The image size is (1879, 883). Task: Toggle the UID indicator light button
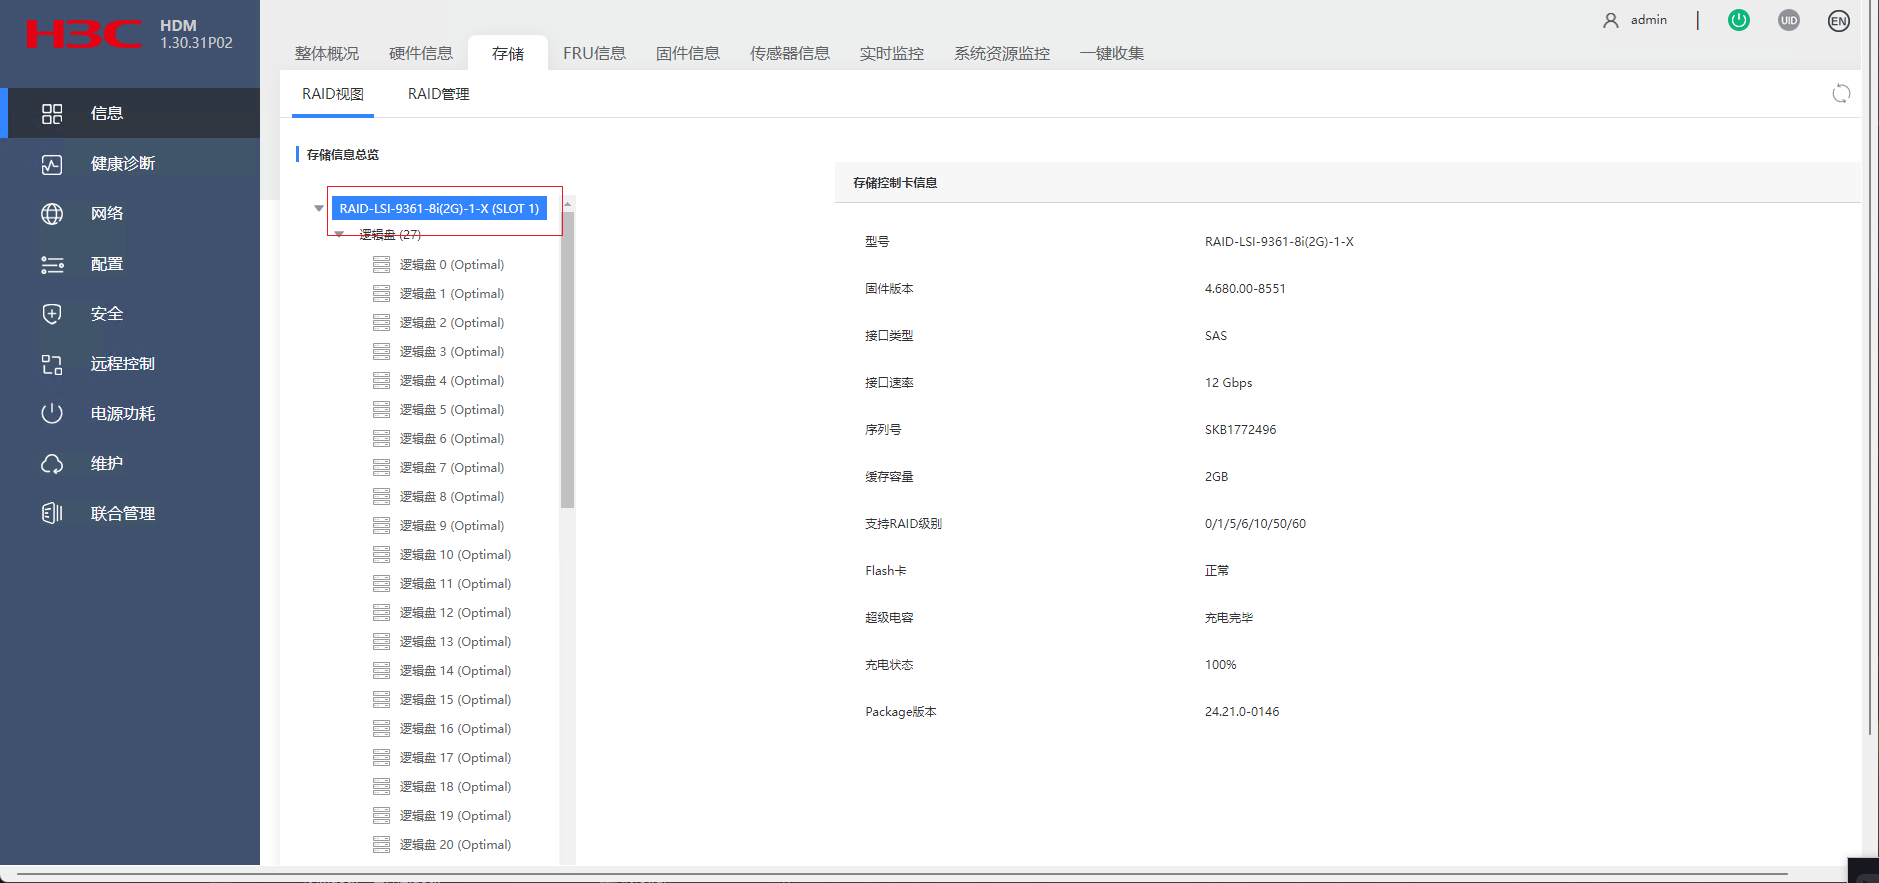(1789, 20)
